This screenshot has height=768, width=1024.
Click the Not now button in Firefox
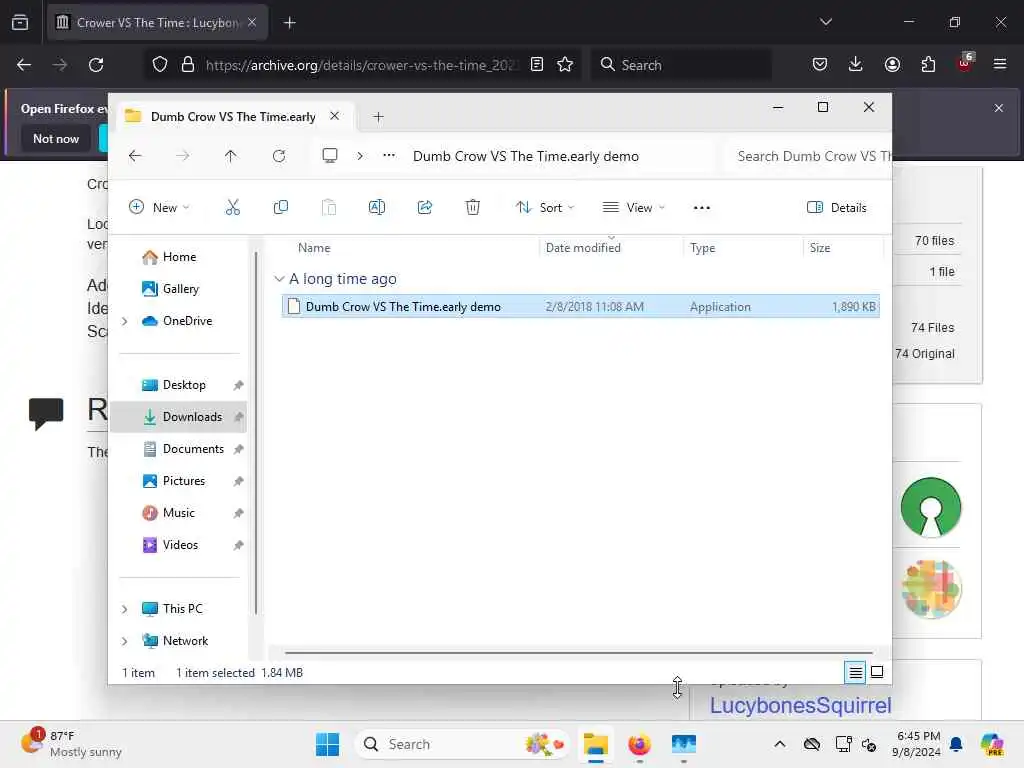(56, 138)
